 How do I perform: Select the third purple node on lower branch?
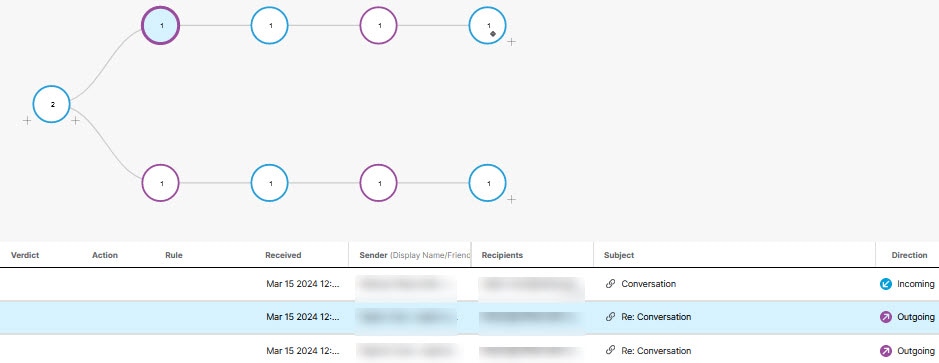[x=378, y=183]
